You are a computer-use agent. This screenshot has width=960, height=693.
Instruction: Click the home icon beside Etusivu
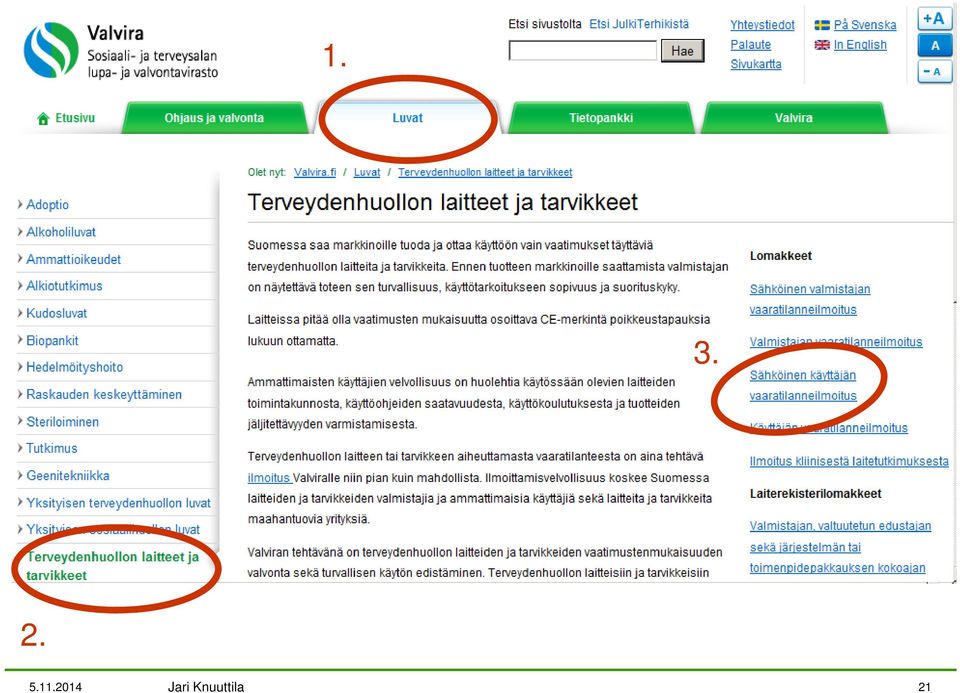[x=43, y=119]
